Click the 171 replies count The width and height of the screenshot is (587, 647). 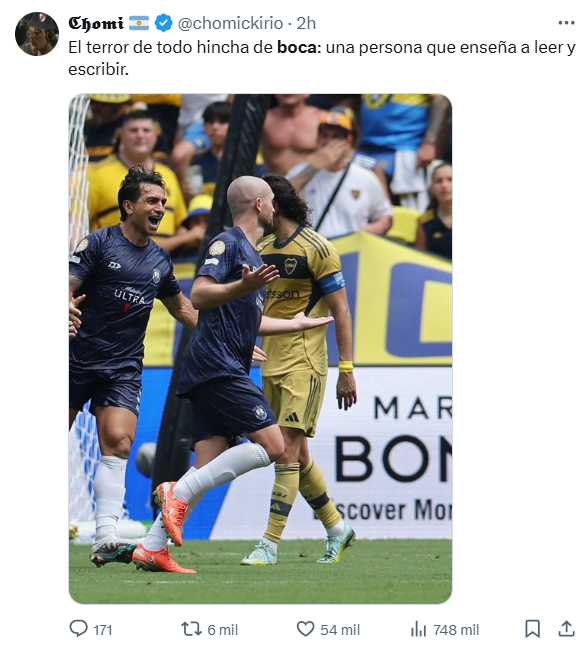103,630
